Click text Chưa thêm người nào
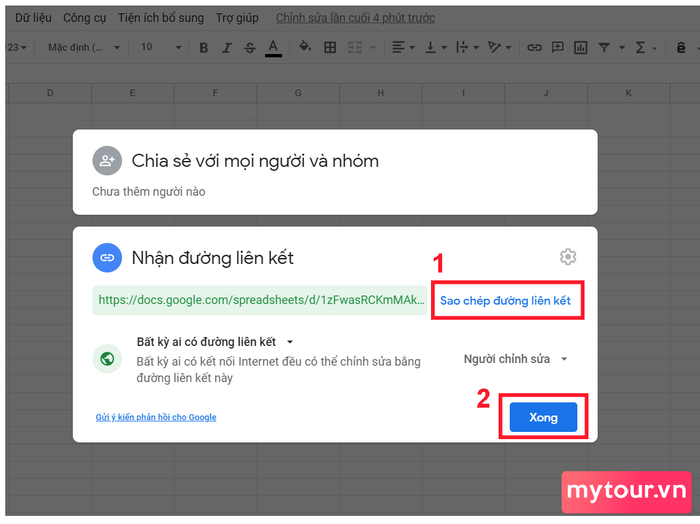Image resolution: width=700 pixels, height=524 pixels. [x=149, y=191]
